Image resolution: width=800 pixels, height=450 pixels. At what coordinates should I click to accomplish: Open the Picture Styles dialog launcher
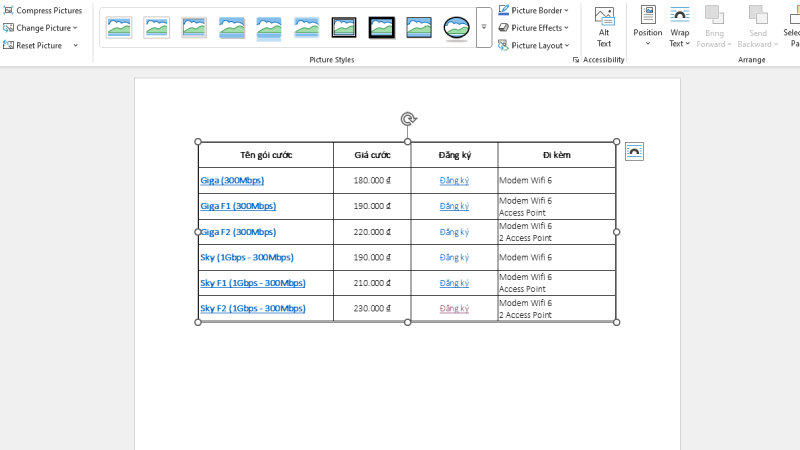[575, 60]
